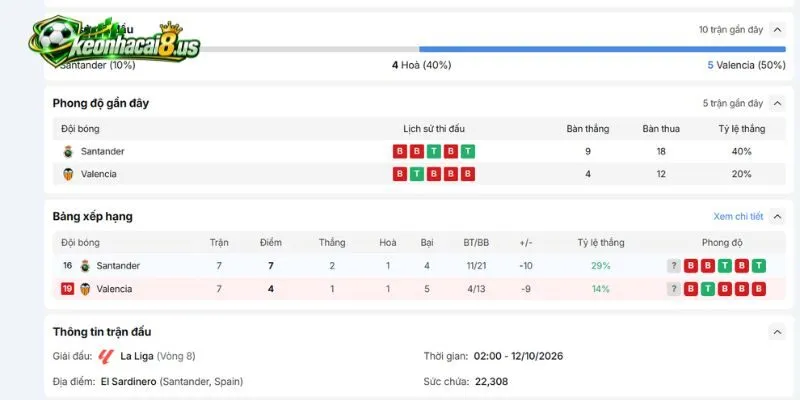The width and height of the screenshot is (800, 400).
Task: Click Santander's 40% win rate in recent form
Action: point(741,152)
